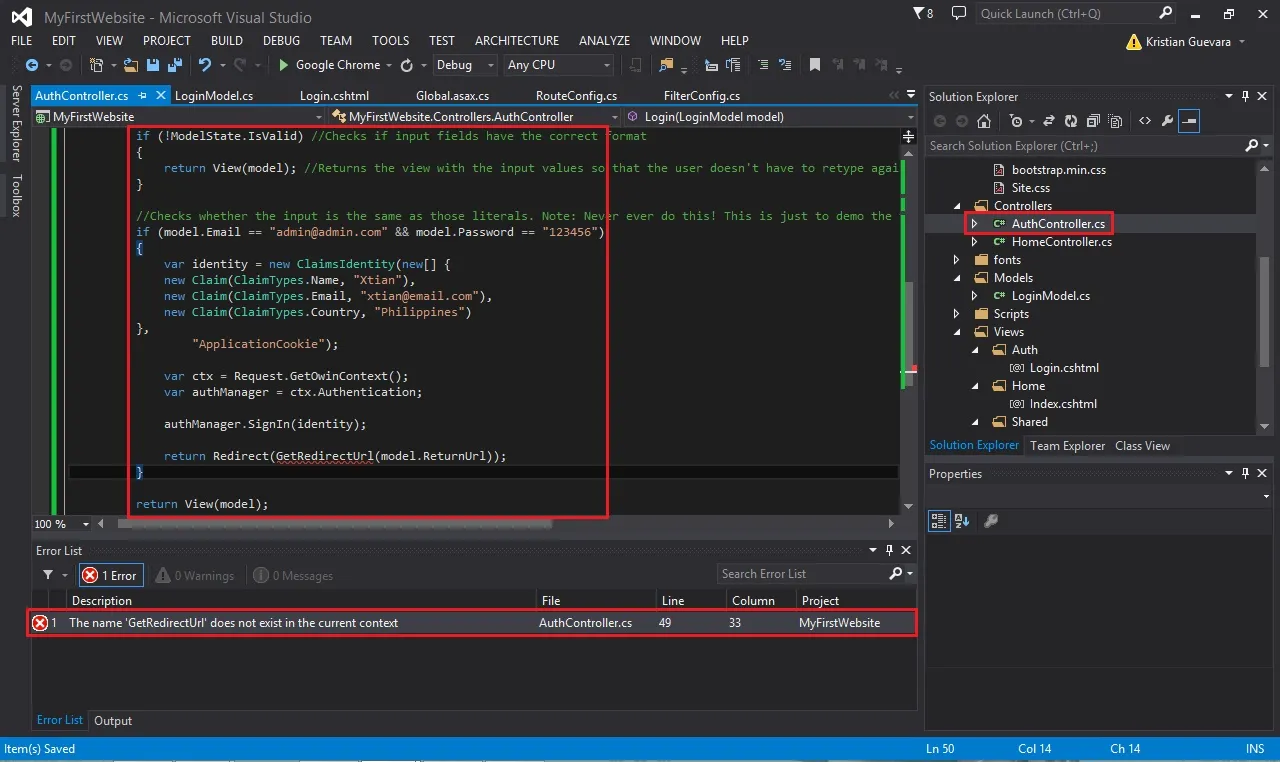Start debugging with Google Chrome button
This screenshot has width=1280, height=762.
[329, 65]
